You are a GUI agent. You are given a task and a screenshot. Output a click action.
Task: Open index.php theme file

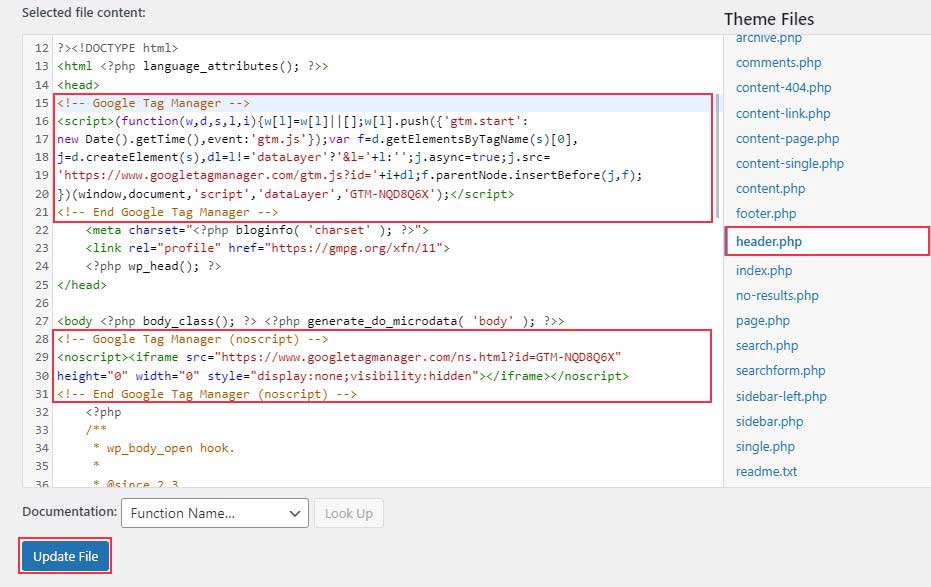pos(764,271)
